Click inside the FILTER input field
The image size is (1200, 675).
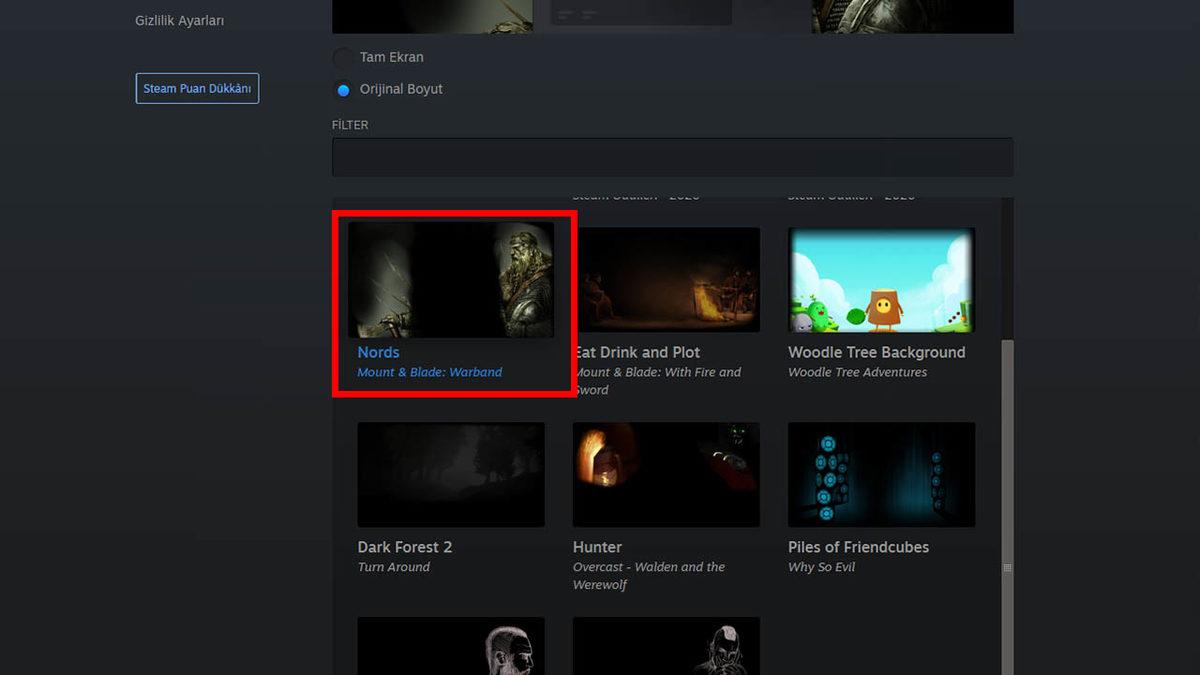point(672,156)
